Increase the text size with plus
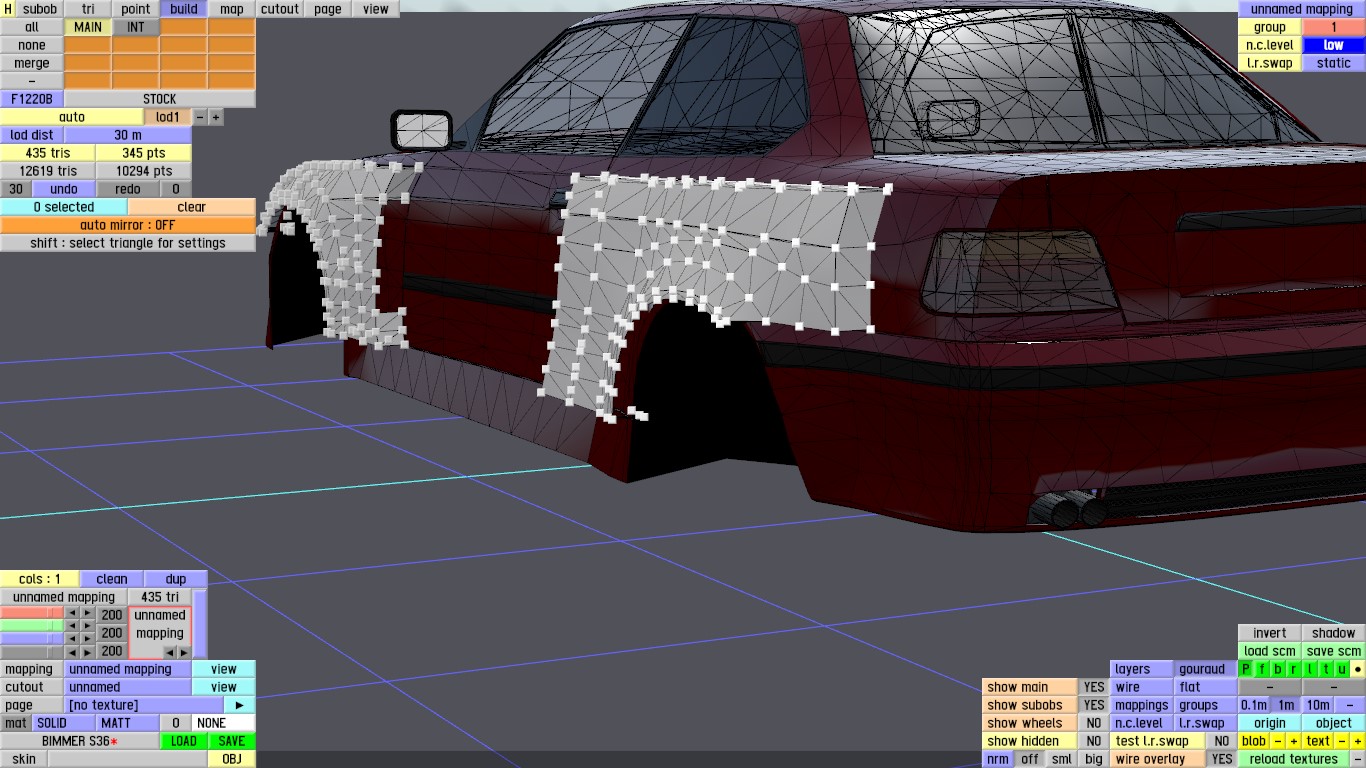 pyautogui.click(x=1358, y=741)
